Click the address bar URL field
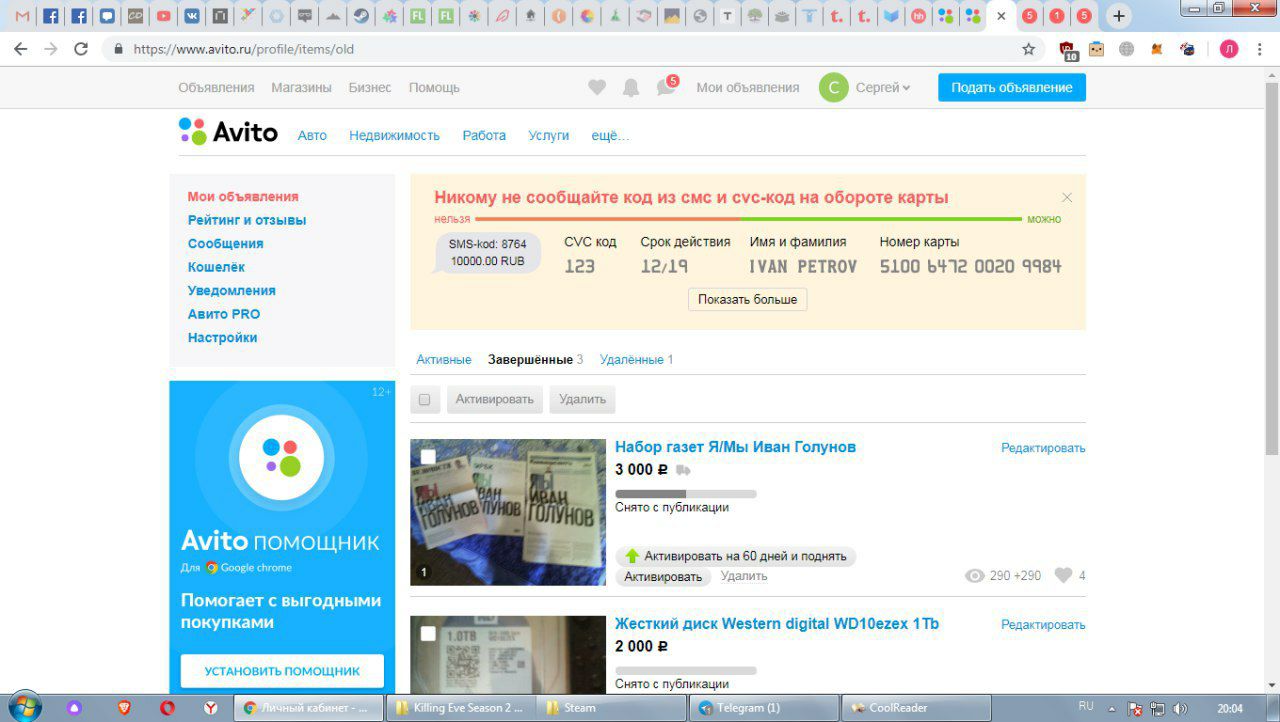1280x722 pixels. pyautogui.click(x=570, y=49)
